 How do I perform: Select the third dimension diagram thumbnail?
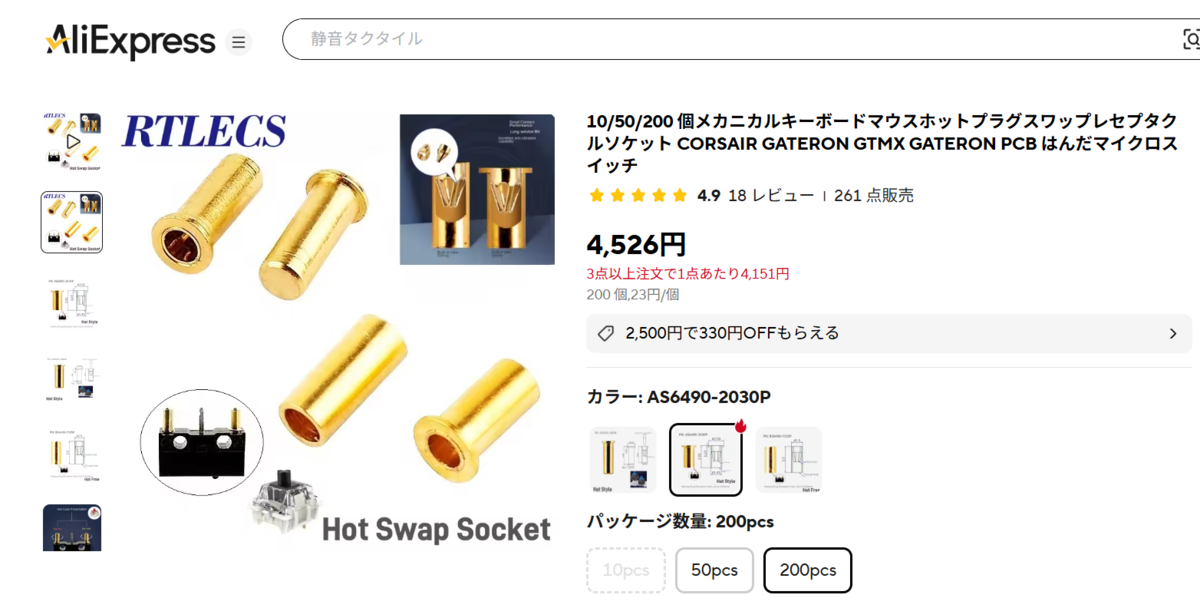point(72,302)
